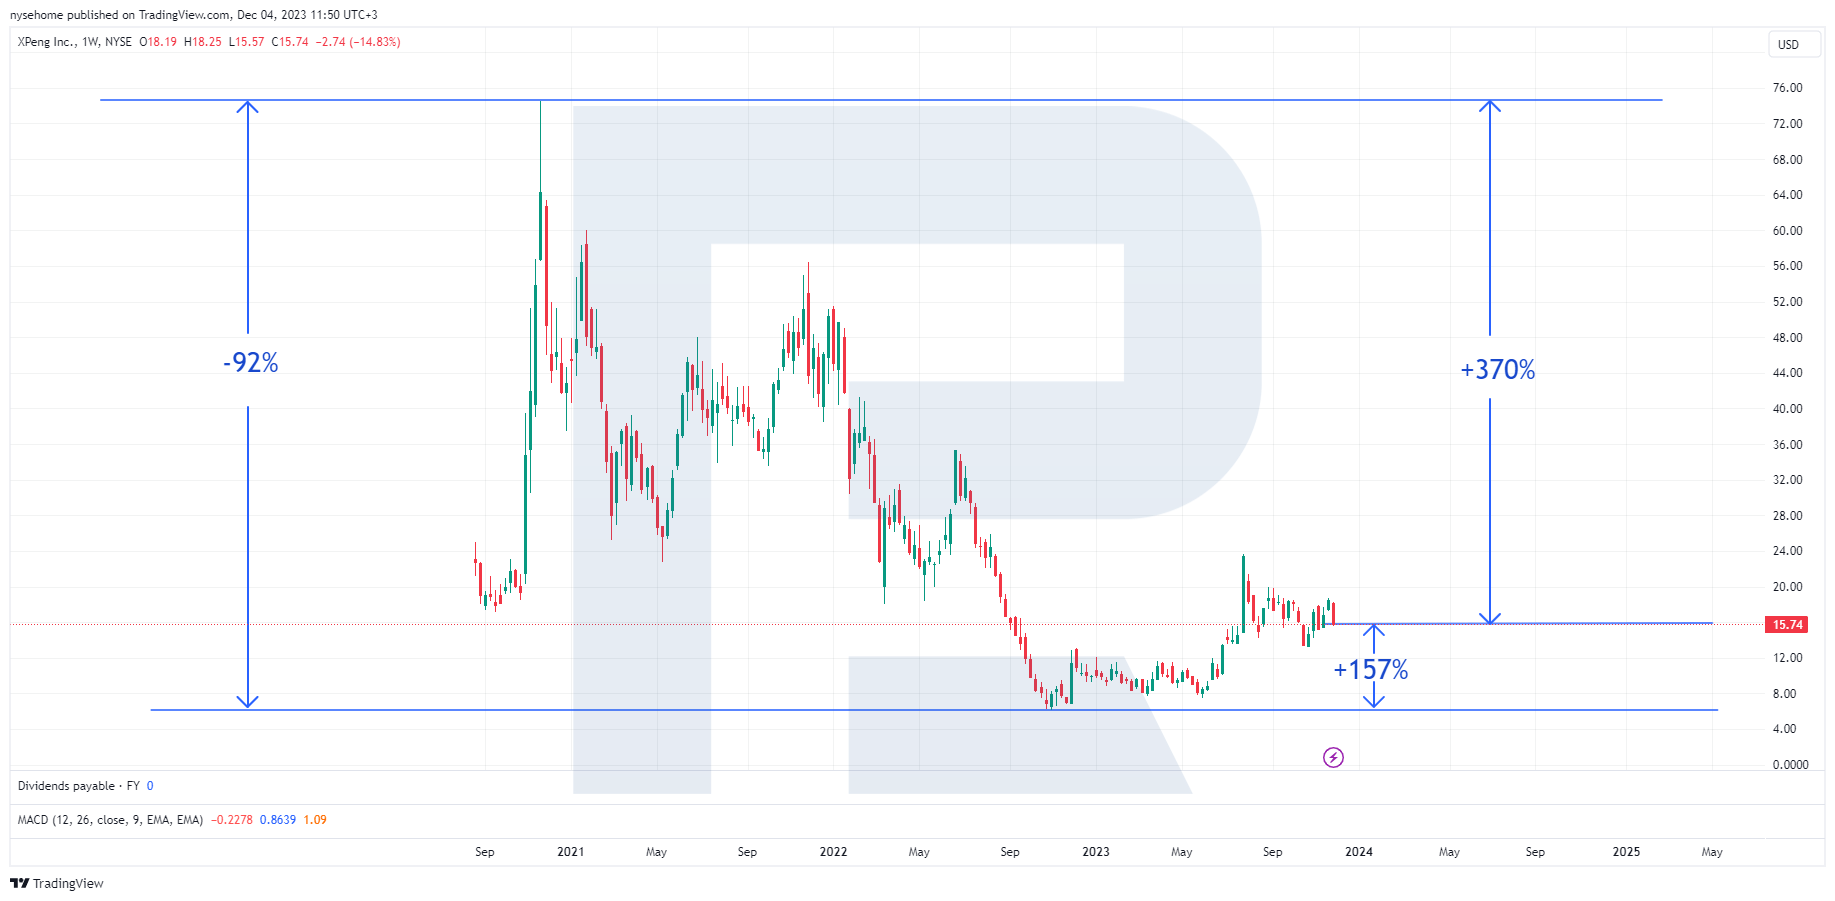Click the 0.0000 price axis label

tap(1790, 765)
